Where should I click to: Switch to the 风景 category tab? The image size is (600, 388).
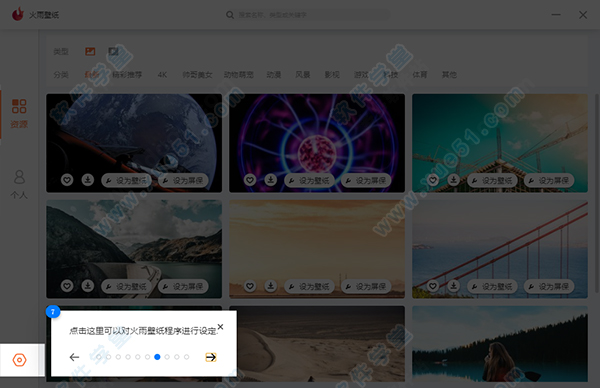(303, 75)
